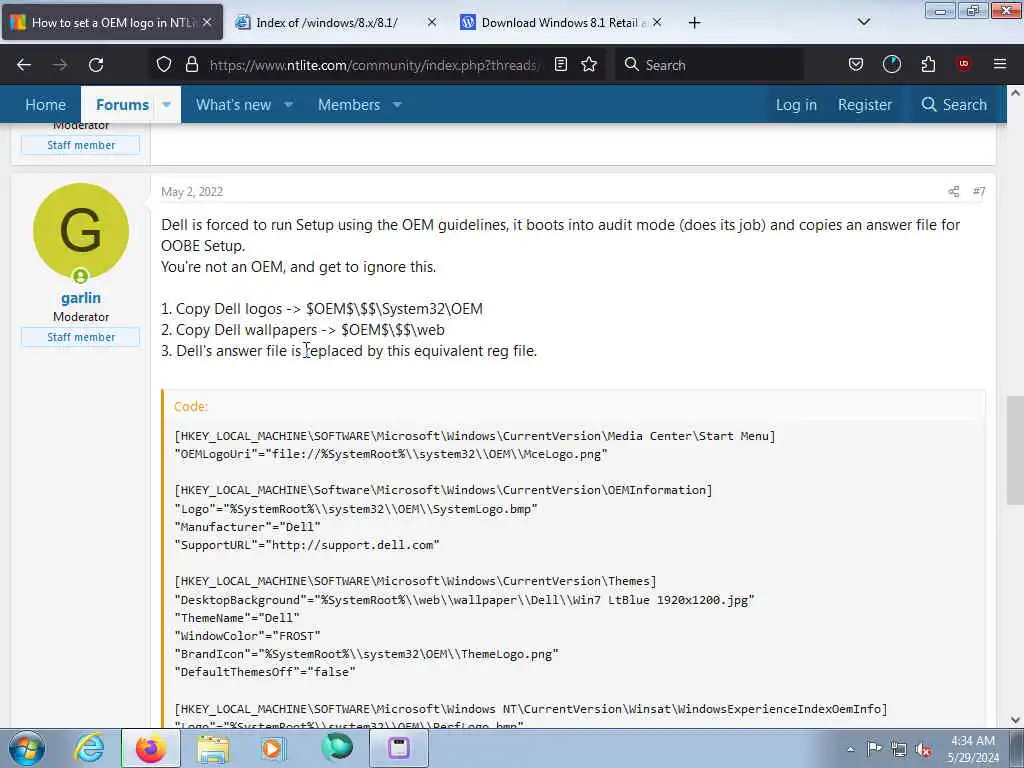
Task: Close the Index of /windows/8.x/8.1/ tab
Action: click(432, 22)
